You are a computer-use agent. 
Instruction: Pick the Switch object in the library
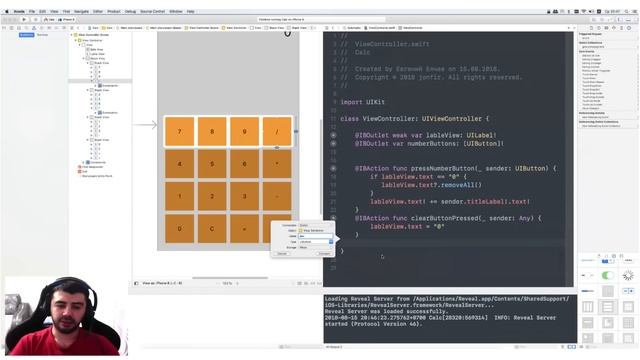[x=608, y=276]
